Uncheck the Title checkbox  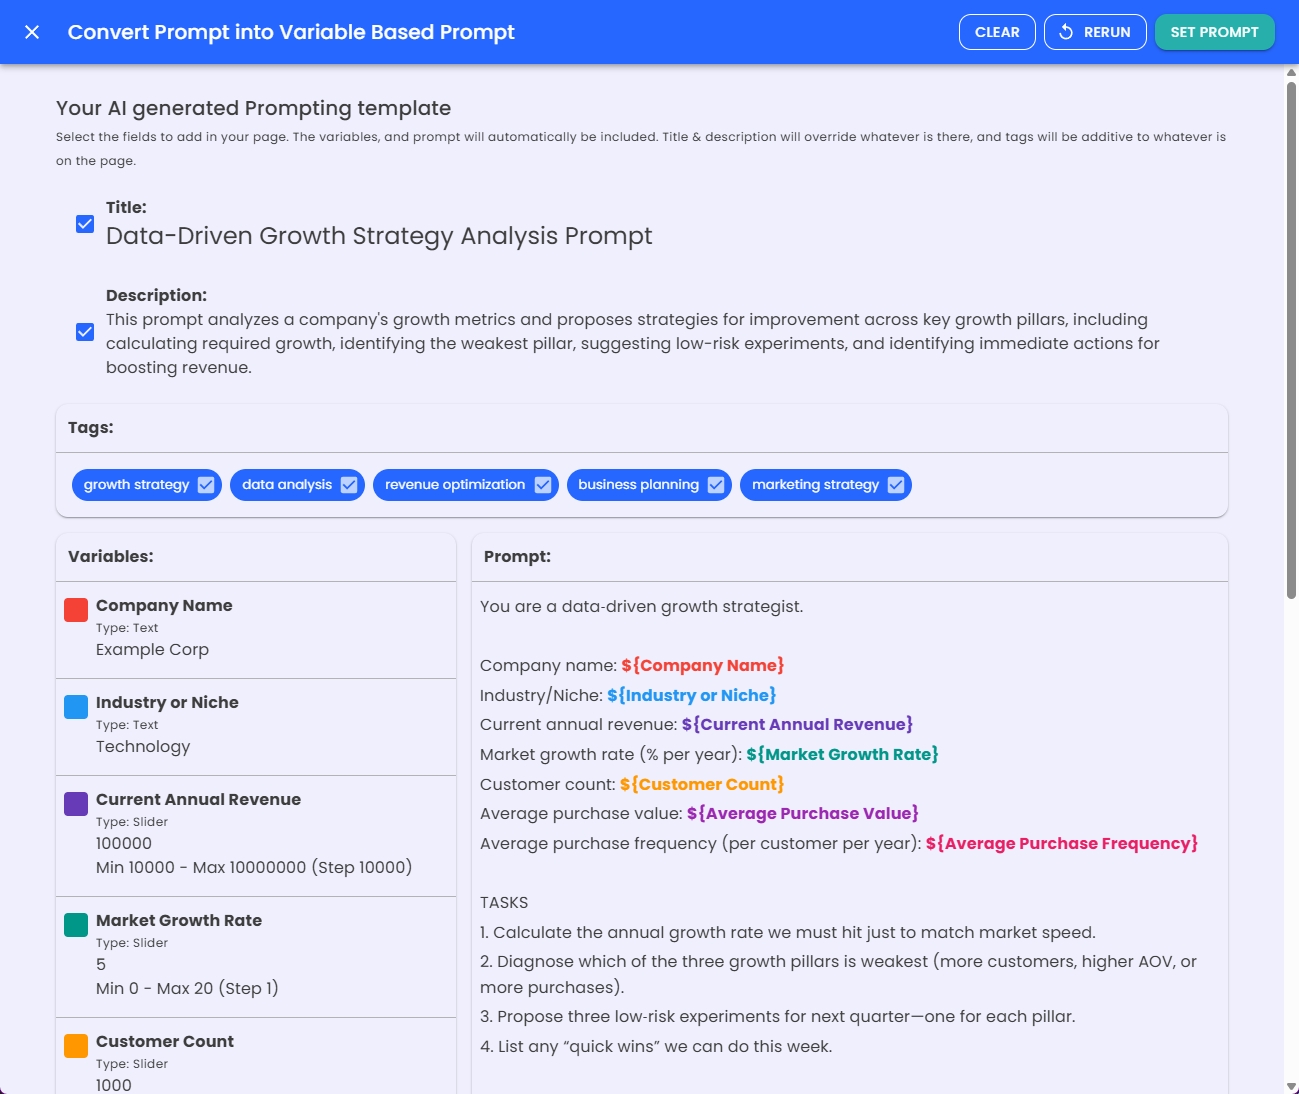[85, 224]
